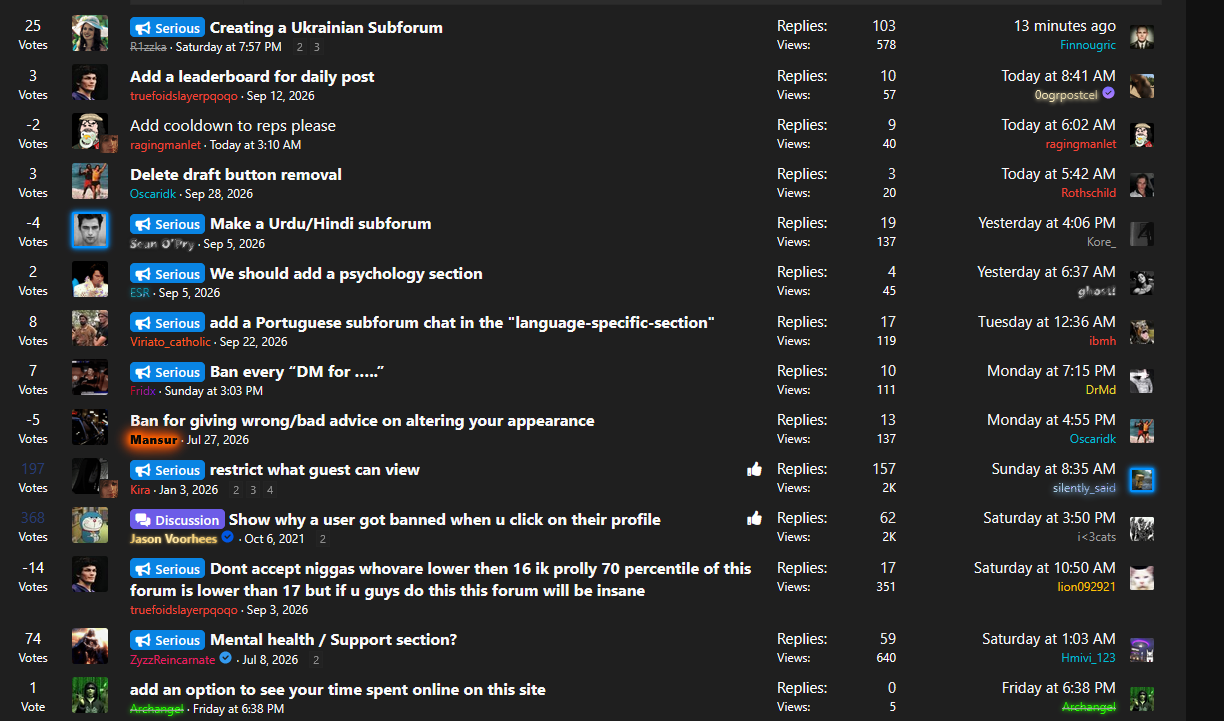Open 'Delete draft button removal' thread

[x=236, y=175]
